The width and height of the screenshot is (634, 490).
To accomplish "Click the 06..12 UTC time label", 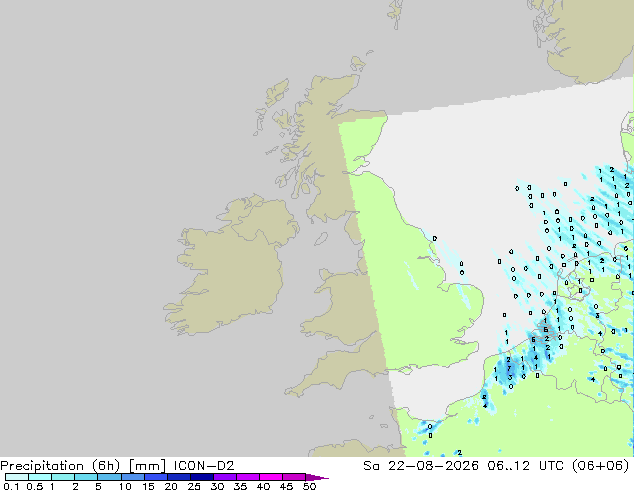I will pos(508,466).
